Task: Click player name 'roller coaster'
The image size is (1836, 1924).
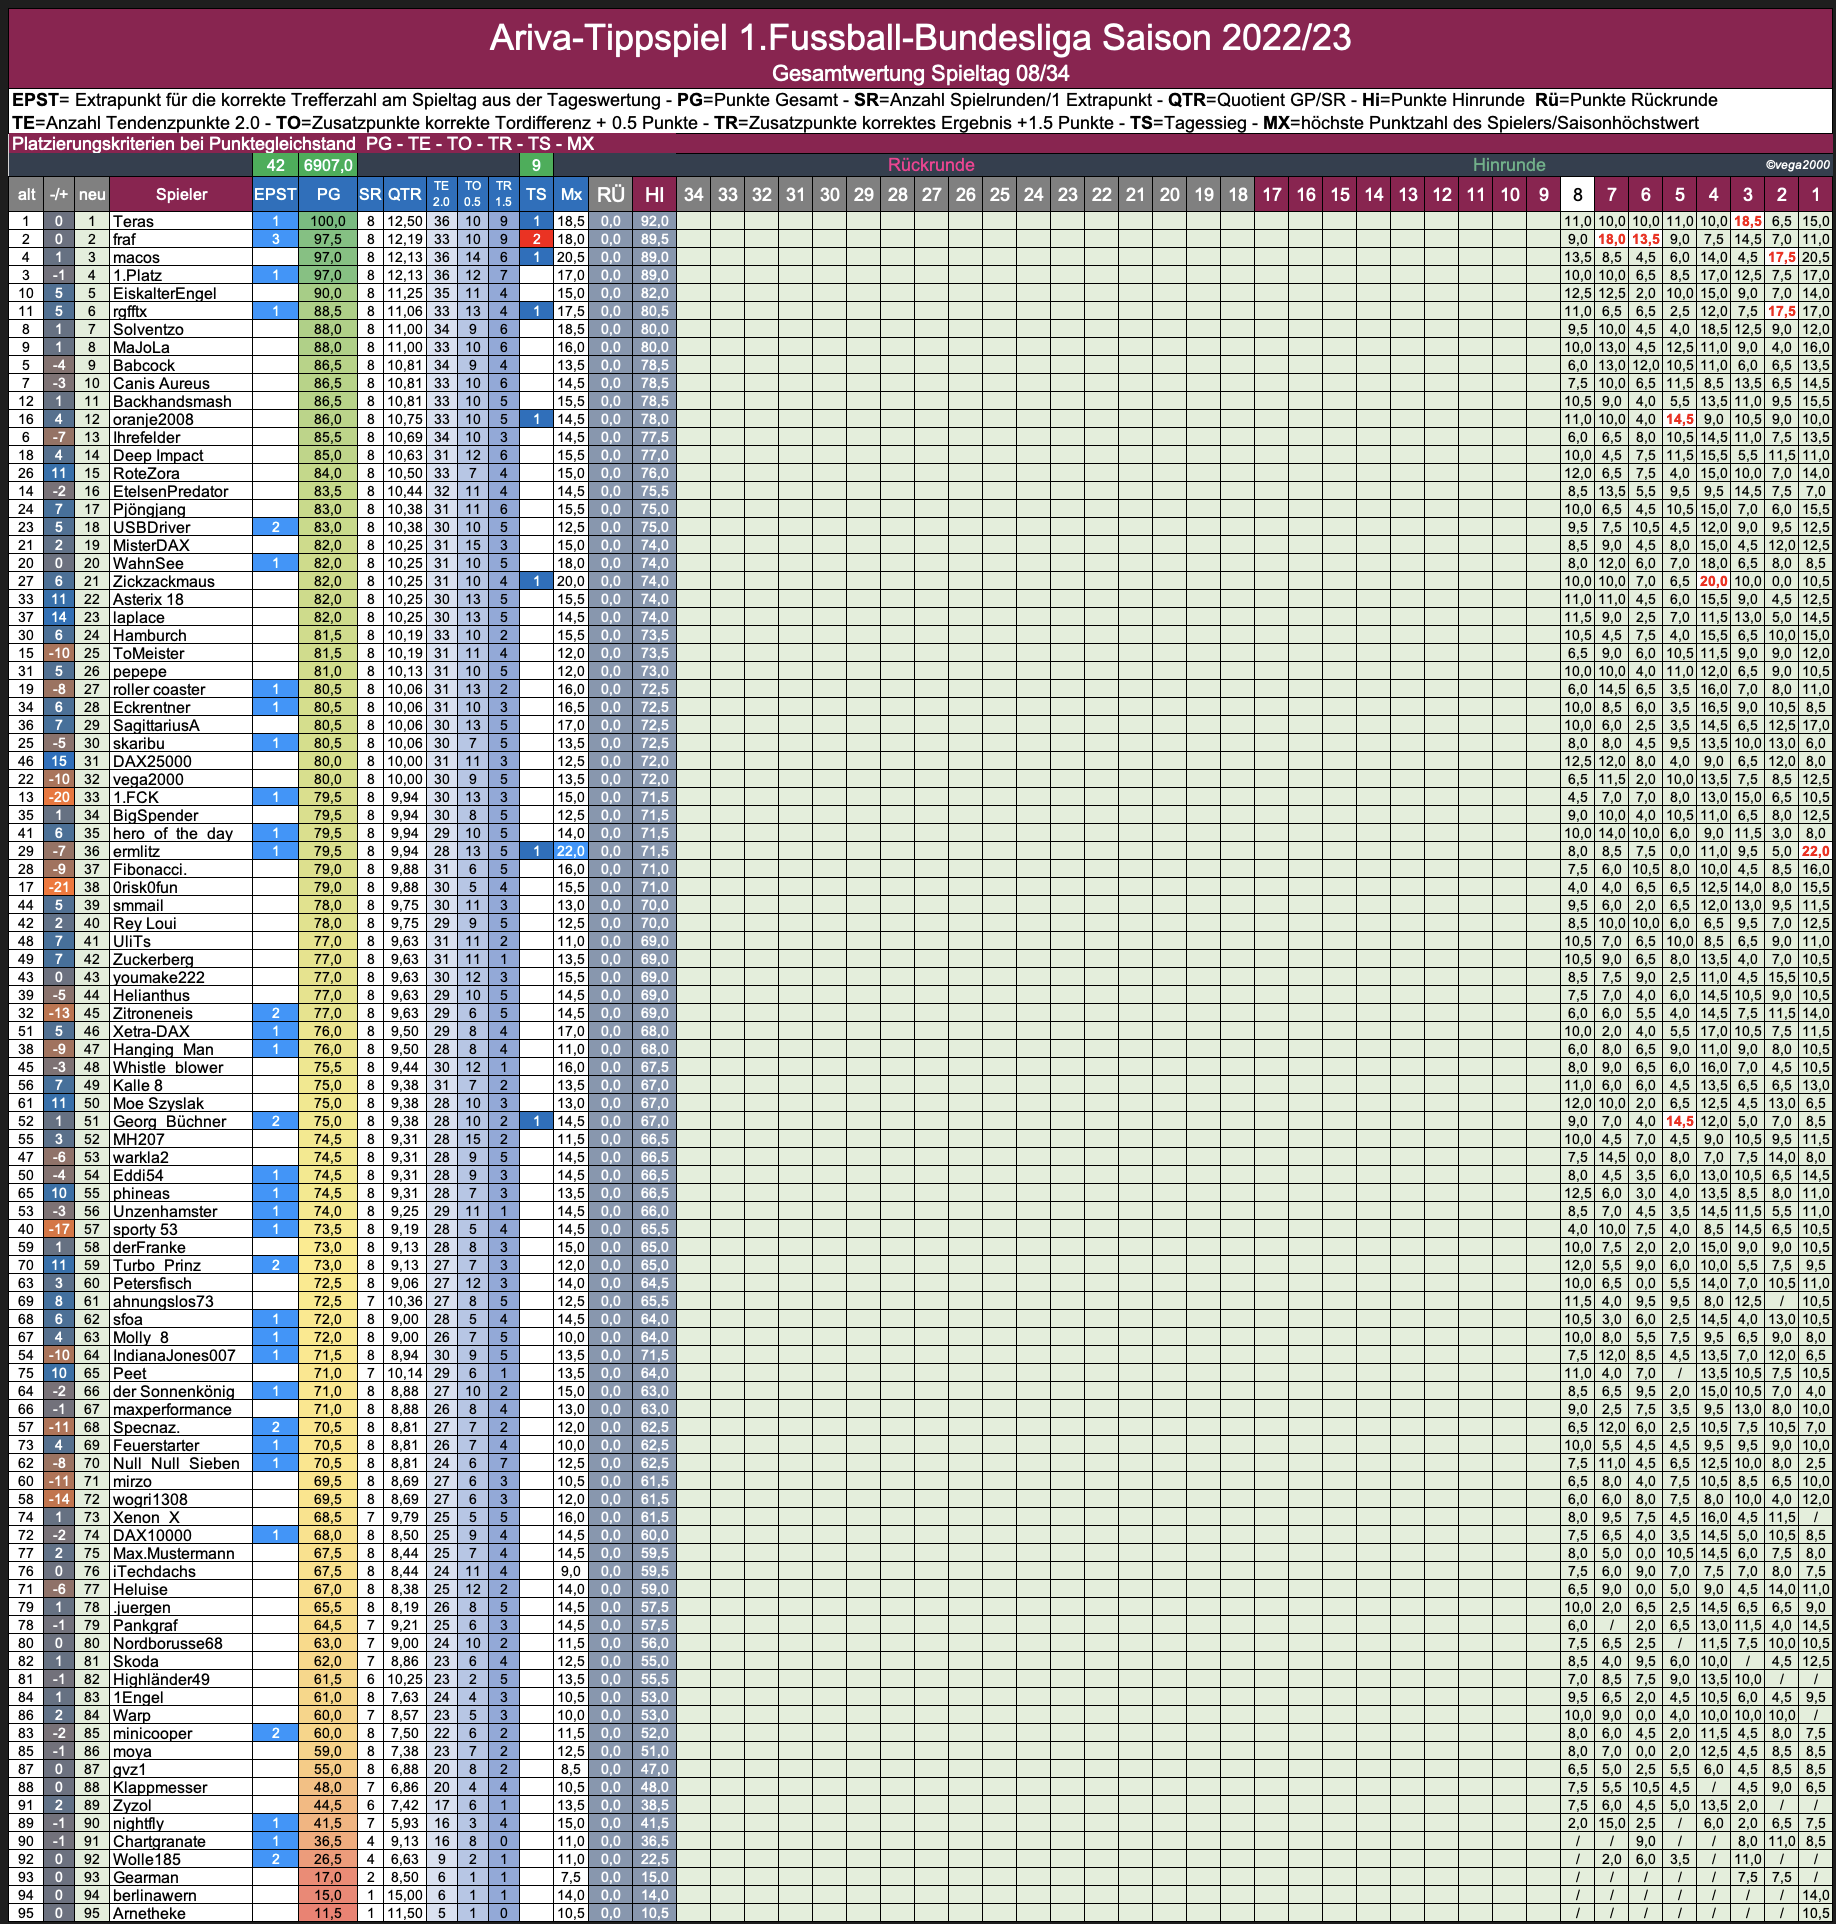Action: tap(159, 689)
